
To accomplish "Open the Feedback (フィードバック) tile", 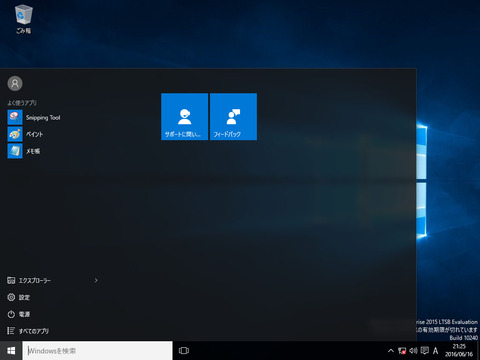I will click(233, 117).
